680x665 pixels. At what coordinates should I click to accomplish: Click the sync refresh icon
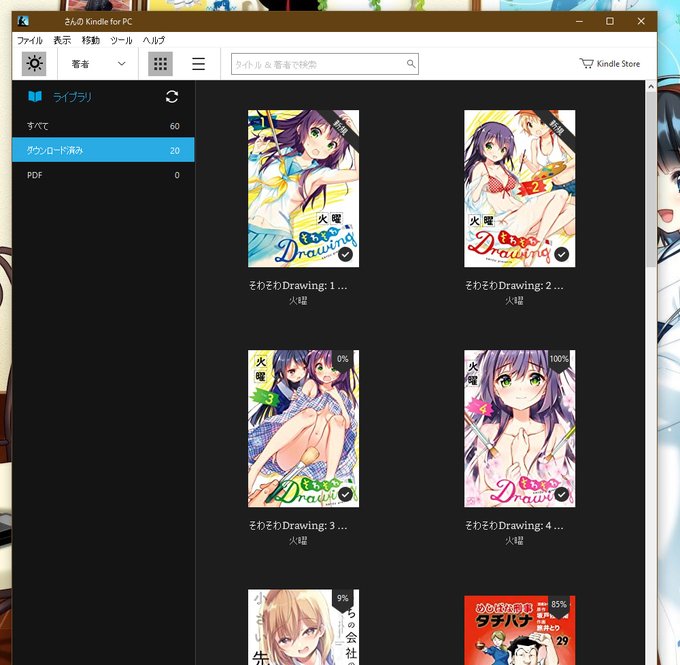(x=172, y=96)
